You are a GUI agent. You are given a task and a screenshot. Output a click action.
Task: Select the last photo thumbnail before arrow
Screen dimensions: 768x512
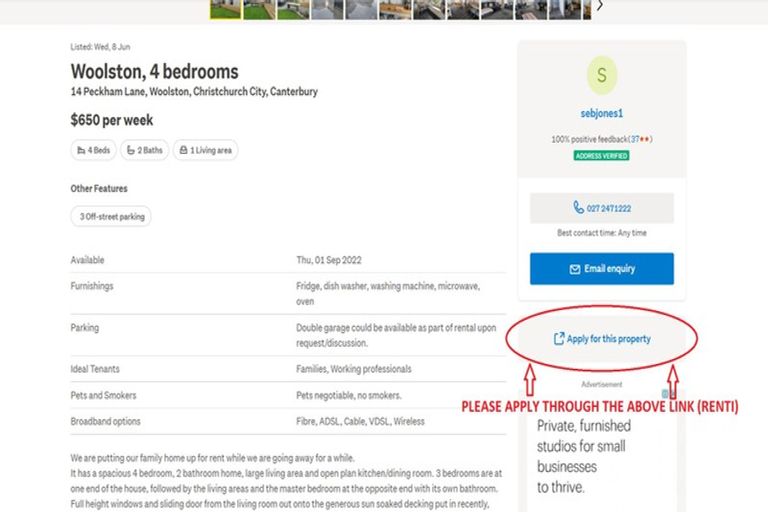585,9
